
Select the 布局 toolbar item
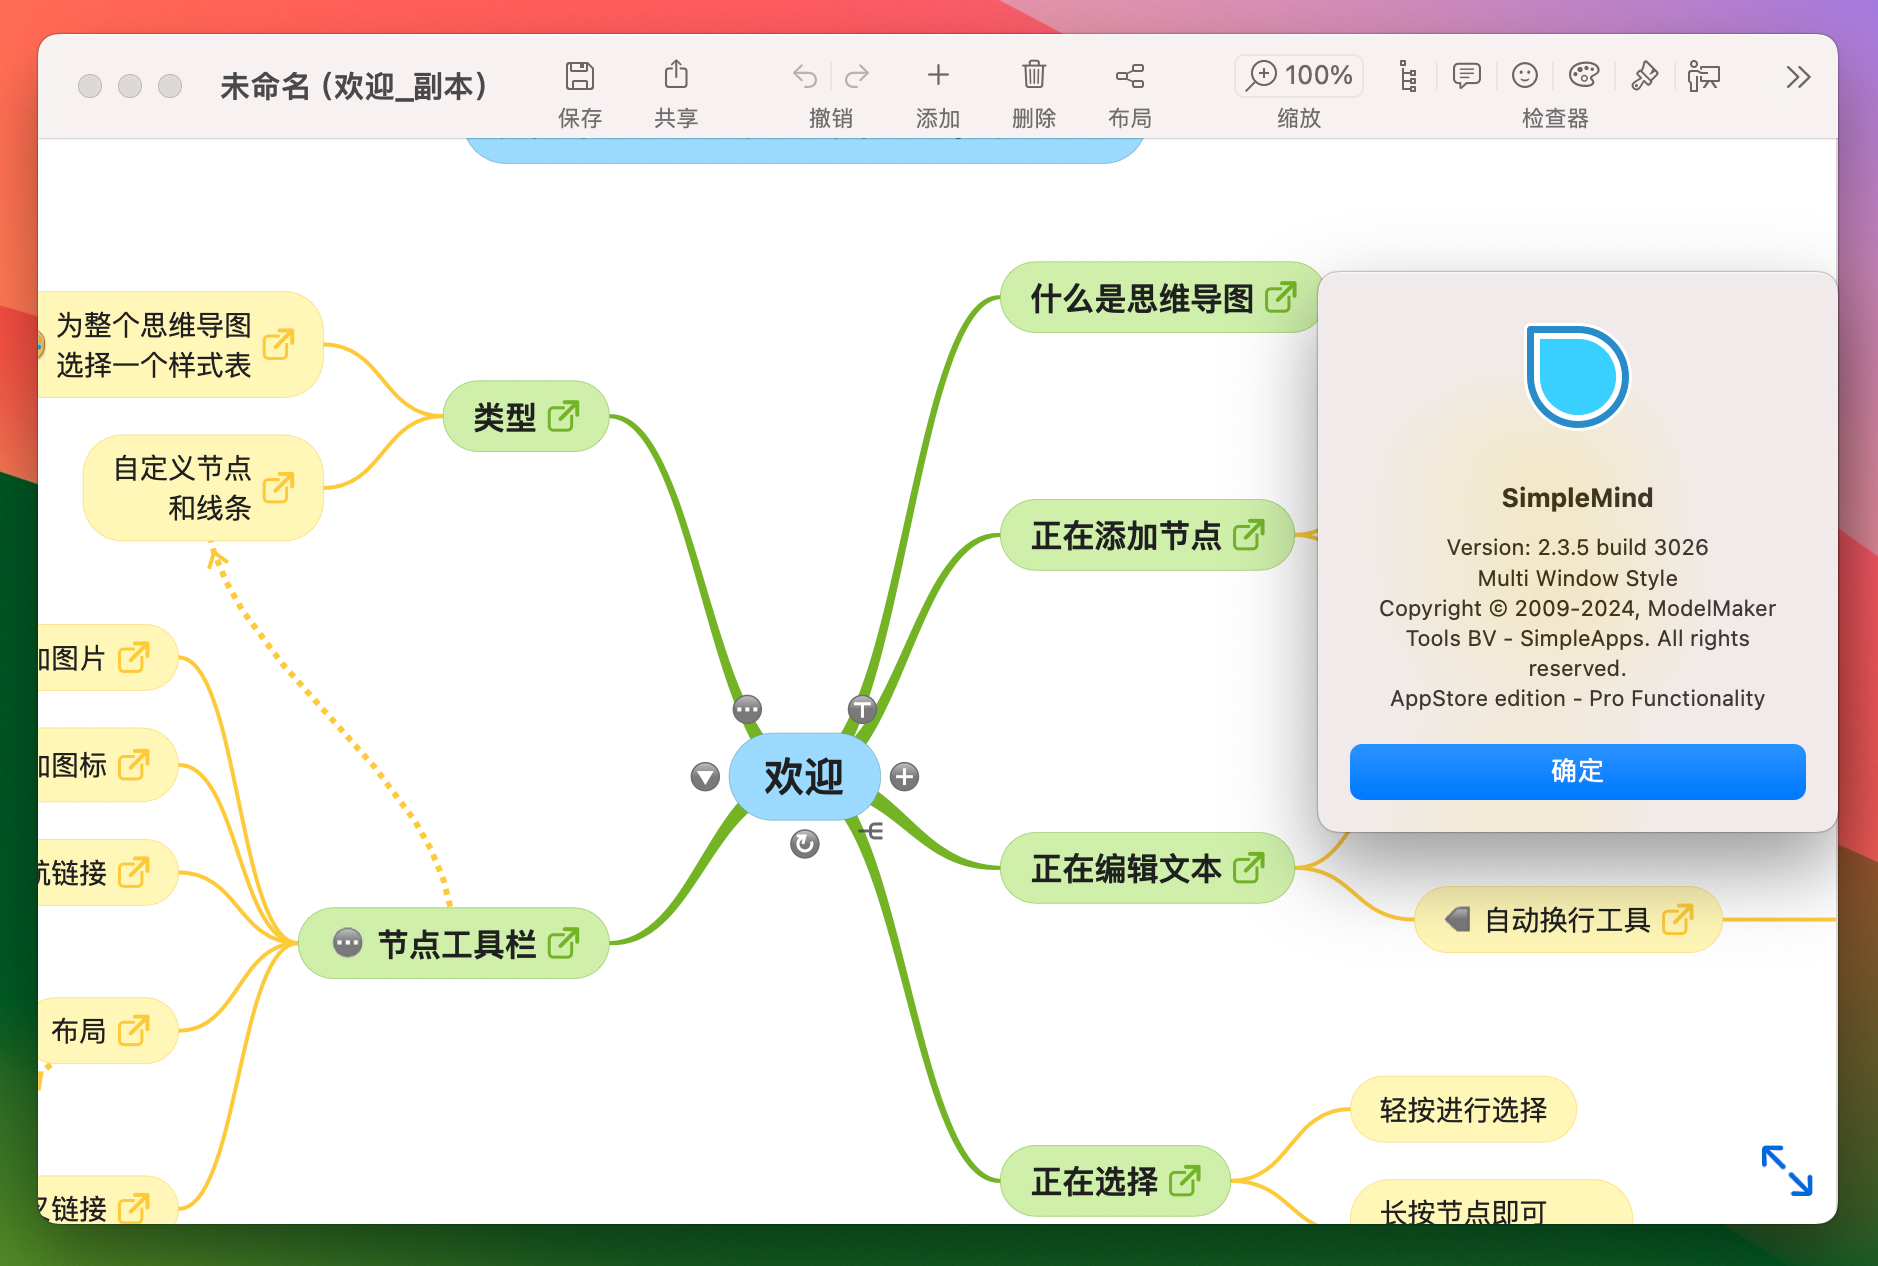click(1130, 90)
